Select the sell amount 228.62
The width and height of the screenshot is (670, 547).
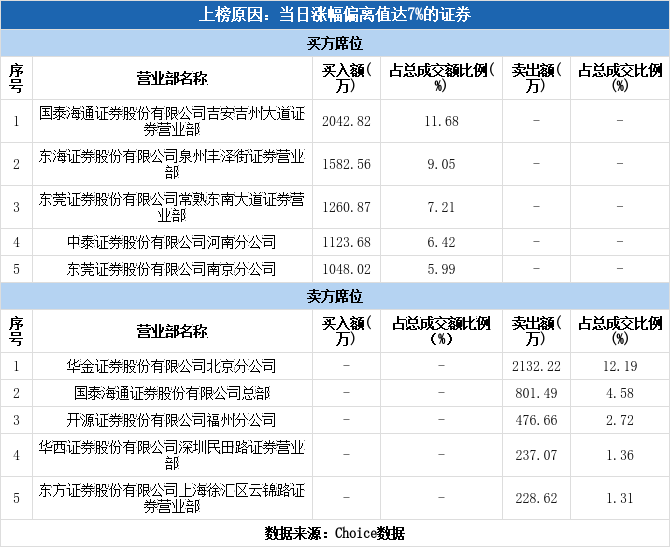coord(536,498)
